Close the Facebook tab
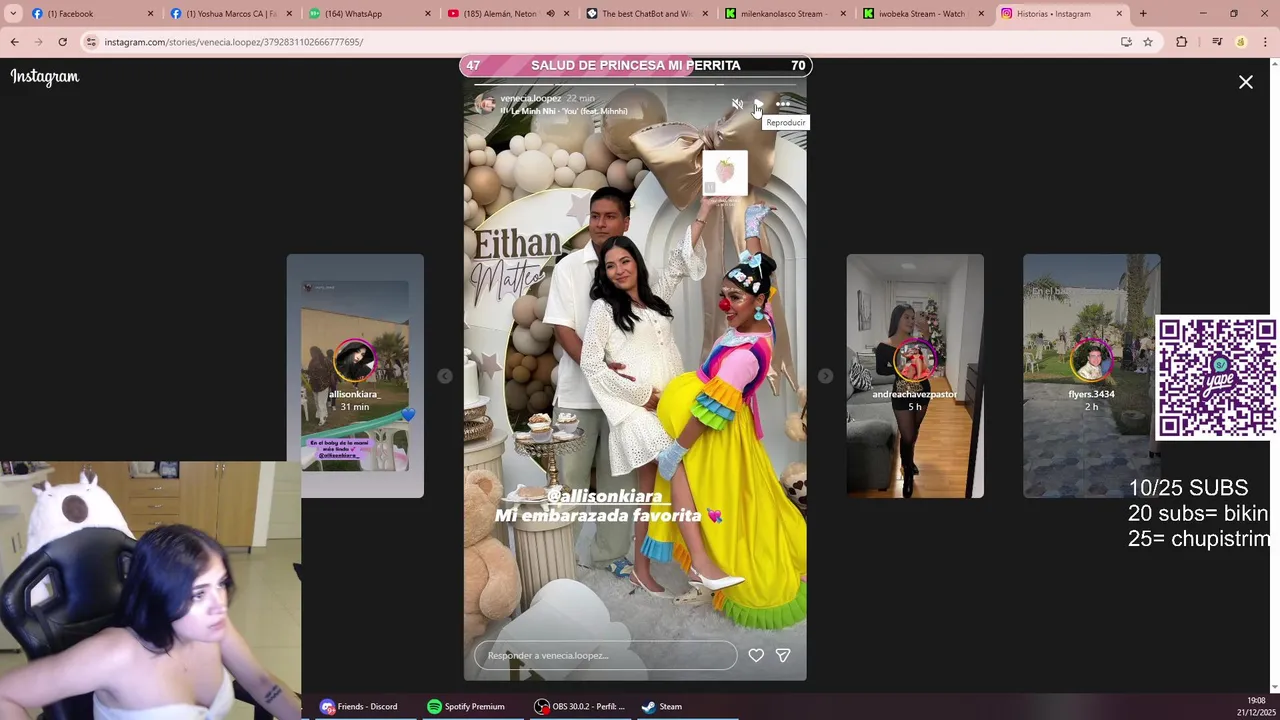 (x=151, y=14)
